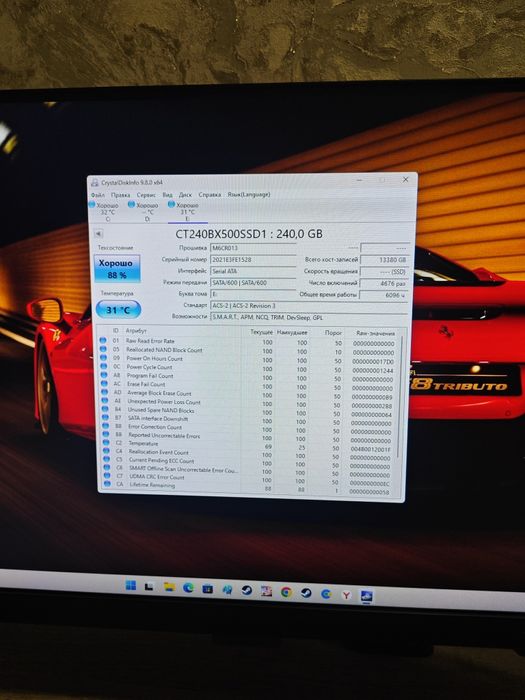Click the power-on count value 4676 раз

[x=384, y=283]
